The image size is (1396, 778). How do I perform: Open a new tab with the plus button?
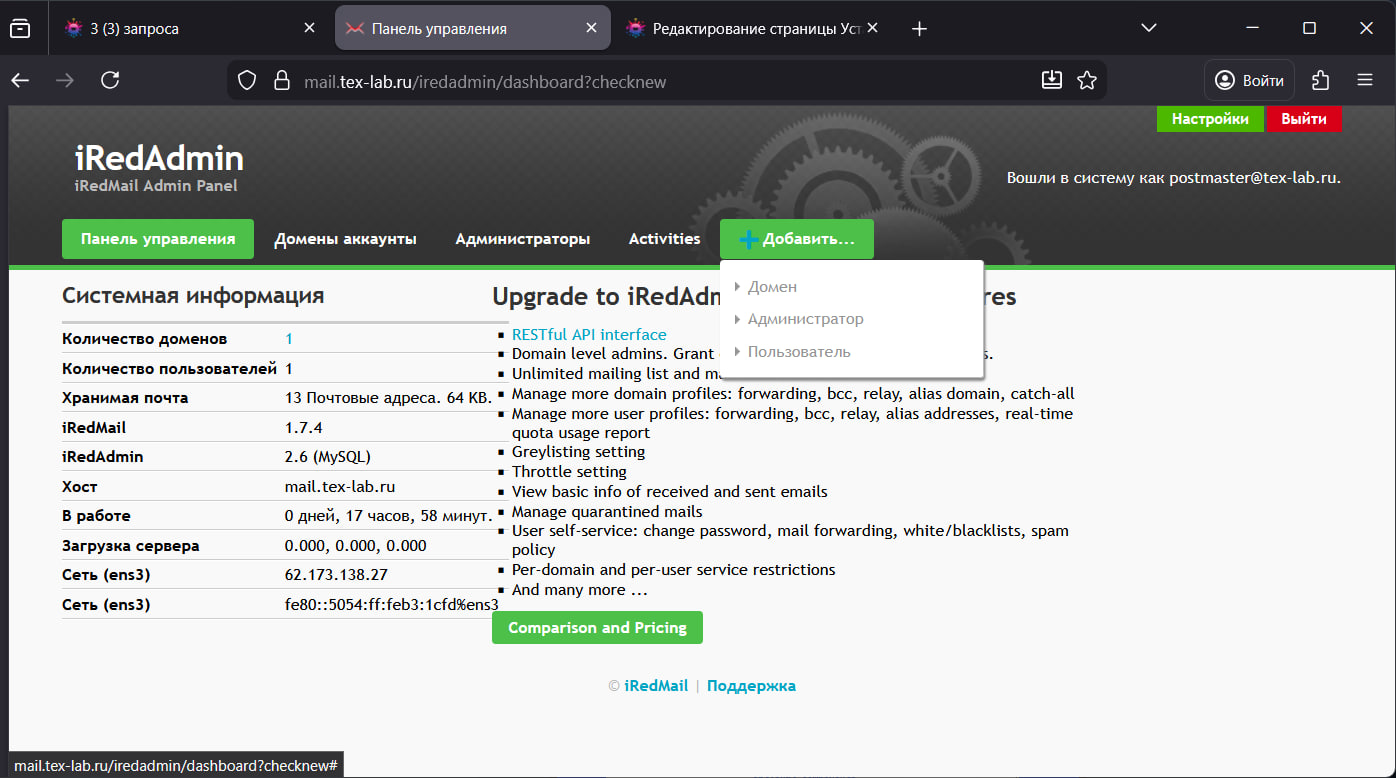point(920,29)
